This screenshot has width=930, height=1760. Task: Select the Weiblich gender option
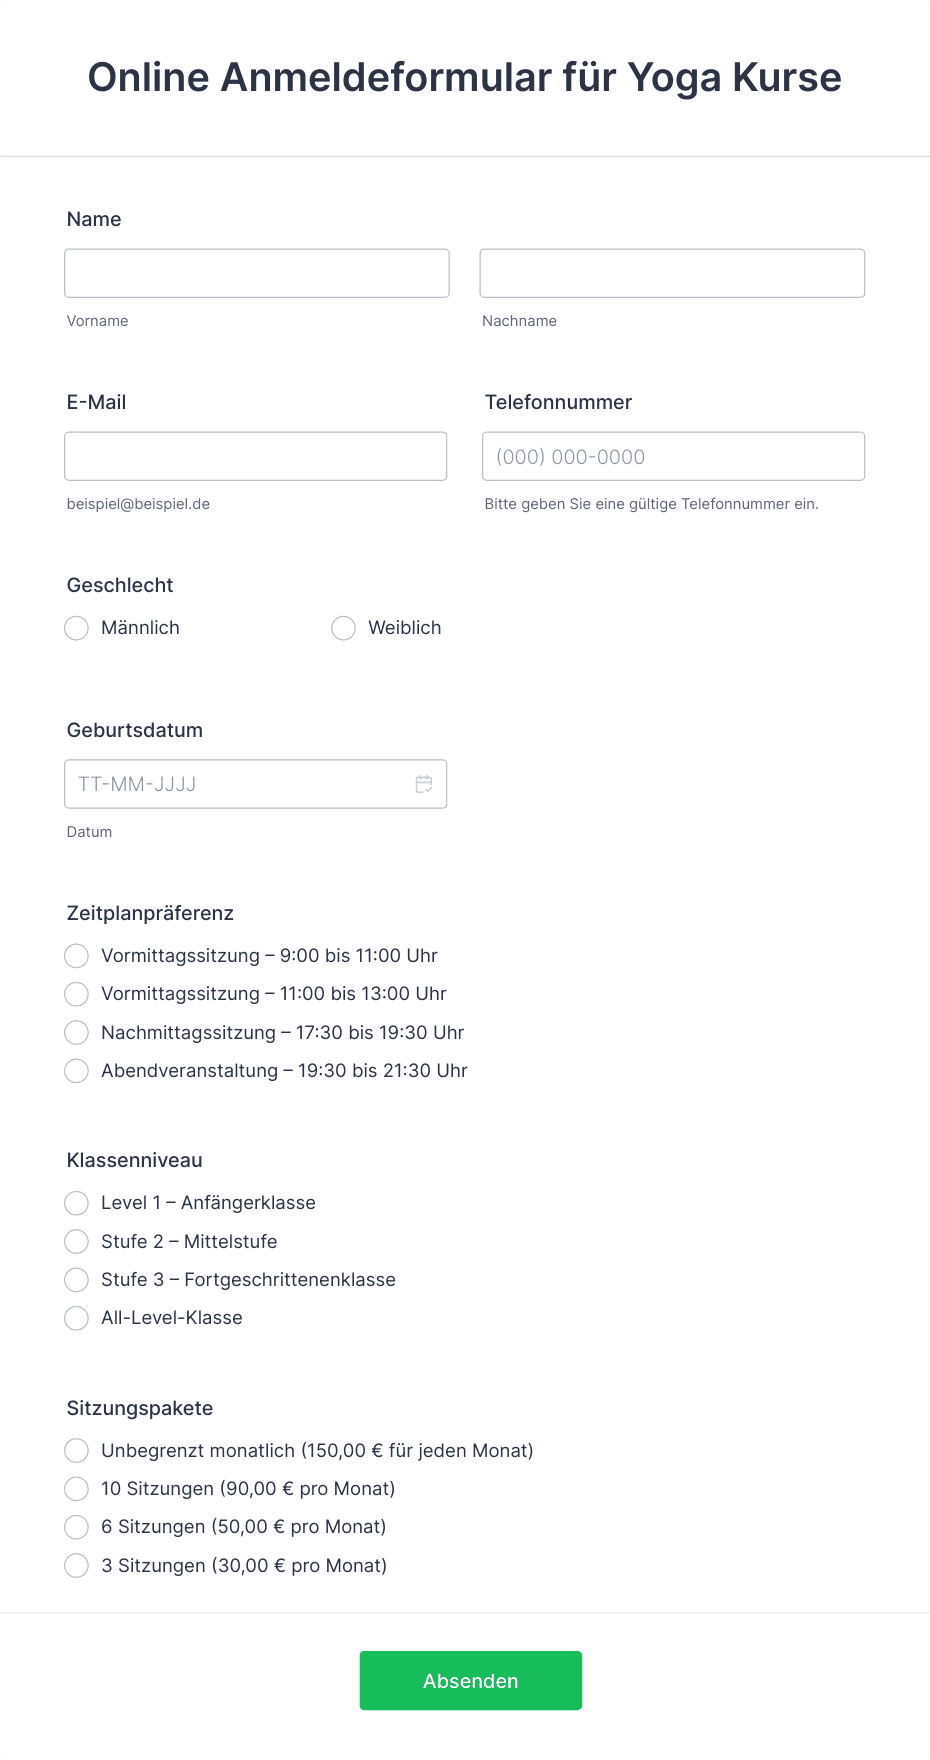pyautogui.click(x=343, y=628)
